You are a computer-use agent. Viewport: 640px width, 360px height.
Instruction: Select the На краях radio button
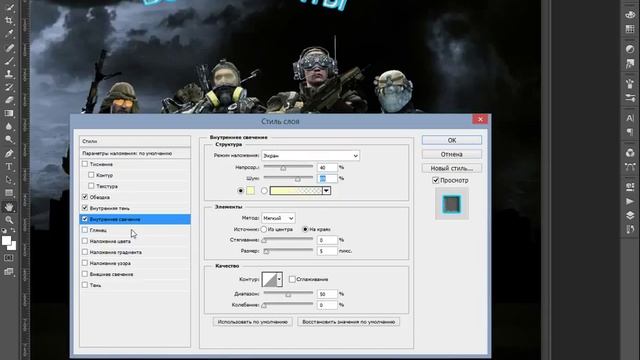pyautogui.click(x=305, y=229)
